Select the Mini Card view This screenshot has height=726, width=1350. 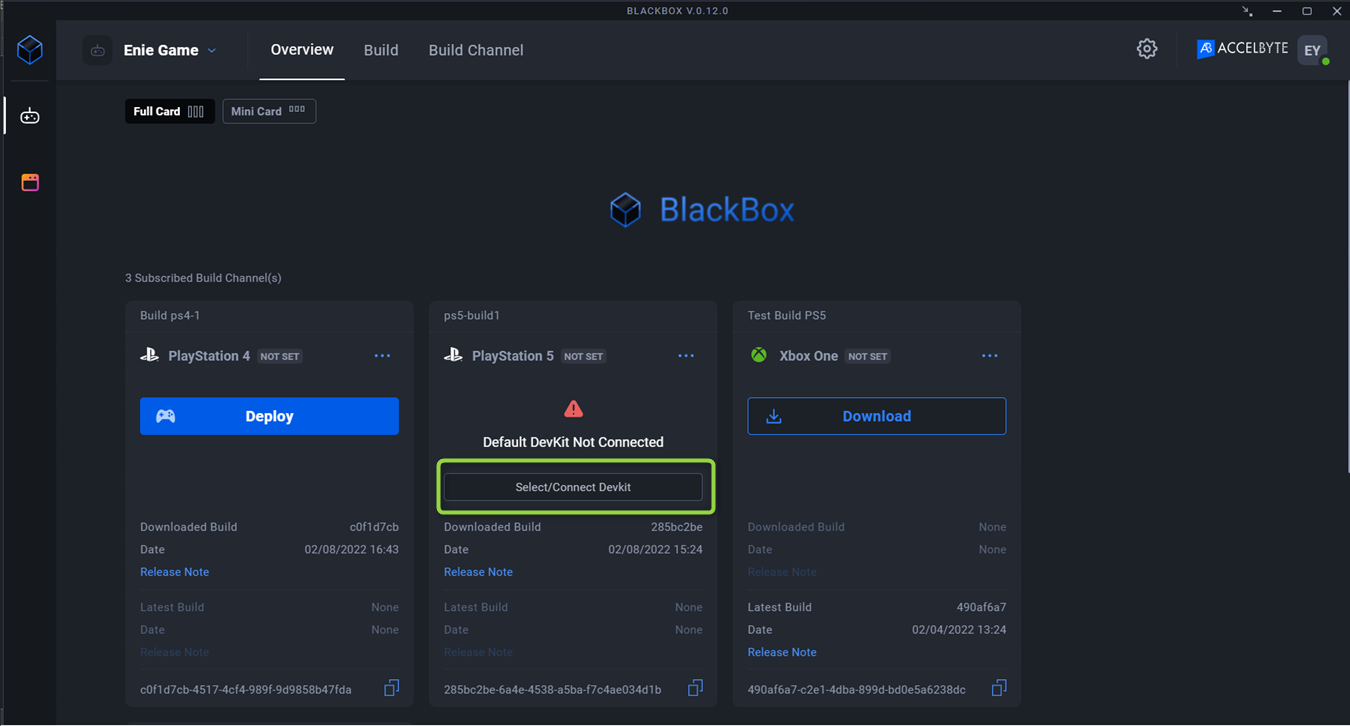[x=269, y=111]
